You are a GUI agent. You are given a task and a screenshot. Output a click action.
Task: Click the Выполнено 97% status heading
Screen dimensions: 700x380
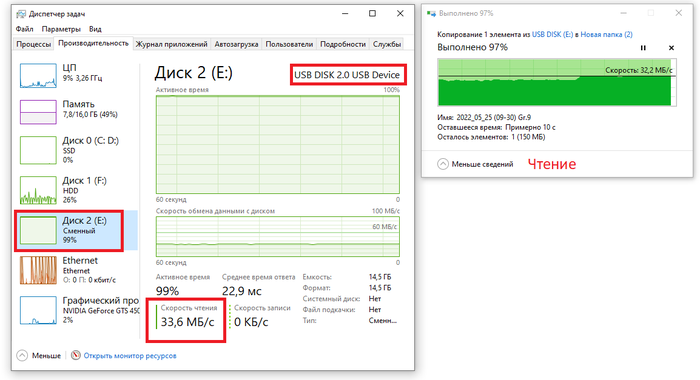[x=472, y=47]
